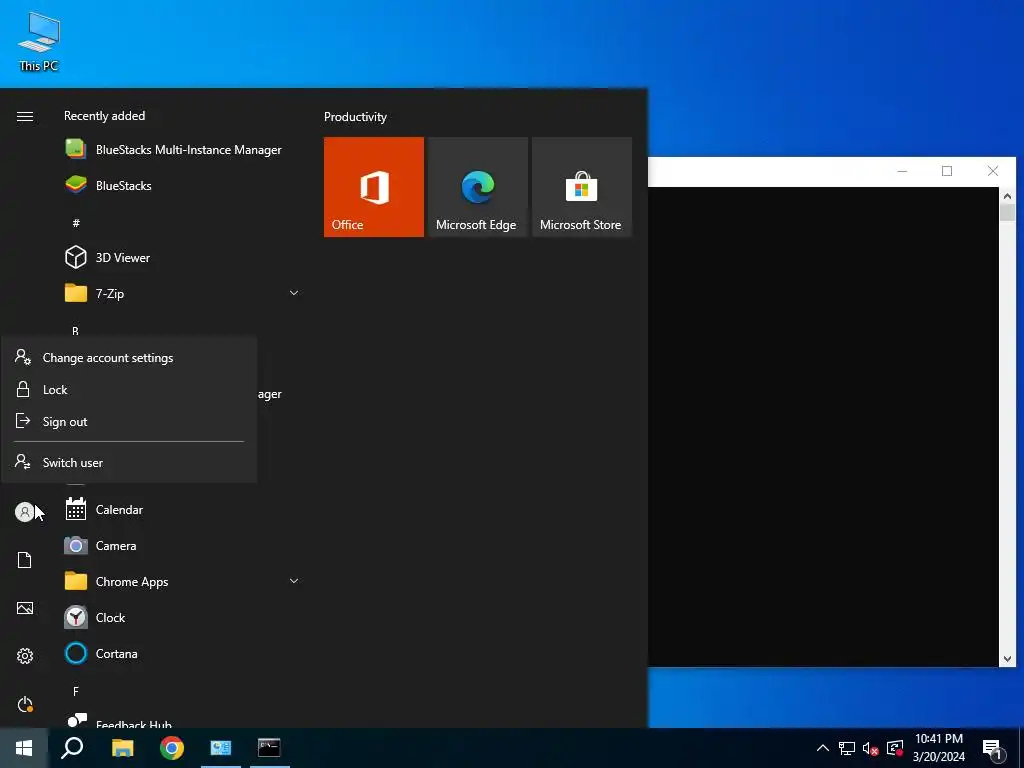
Task: Open Settings gear in Start sidebar
Action: point(24,656)
